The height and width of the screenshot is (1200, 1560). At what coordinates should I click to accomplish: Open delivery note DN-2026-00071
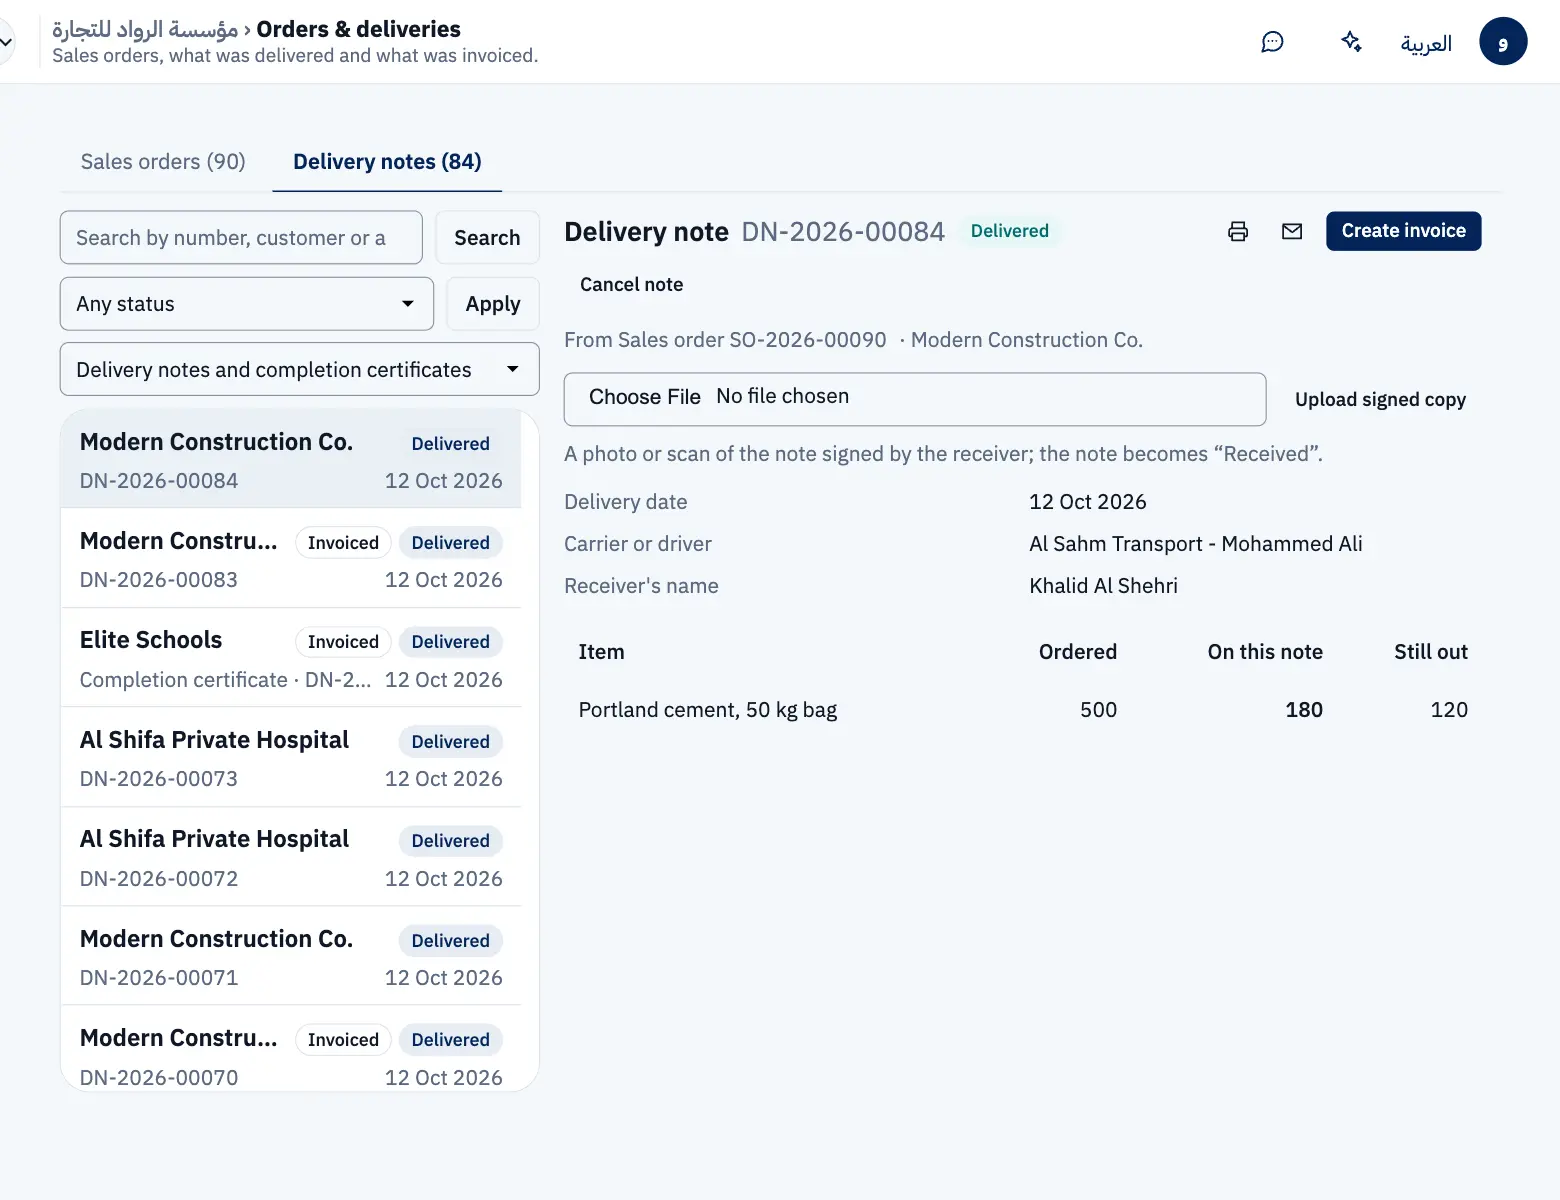(x=291, y=957)
